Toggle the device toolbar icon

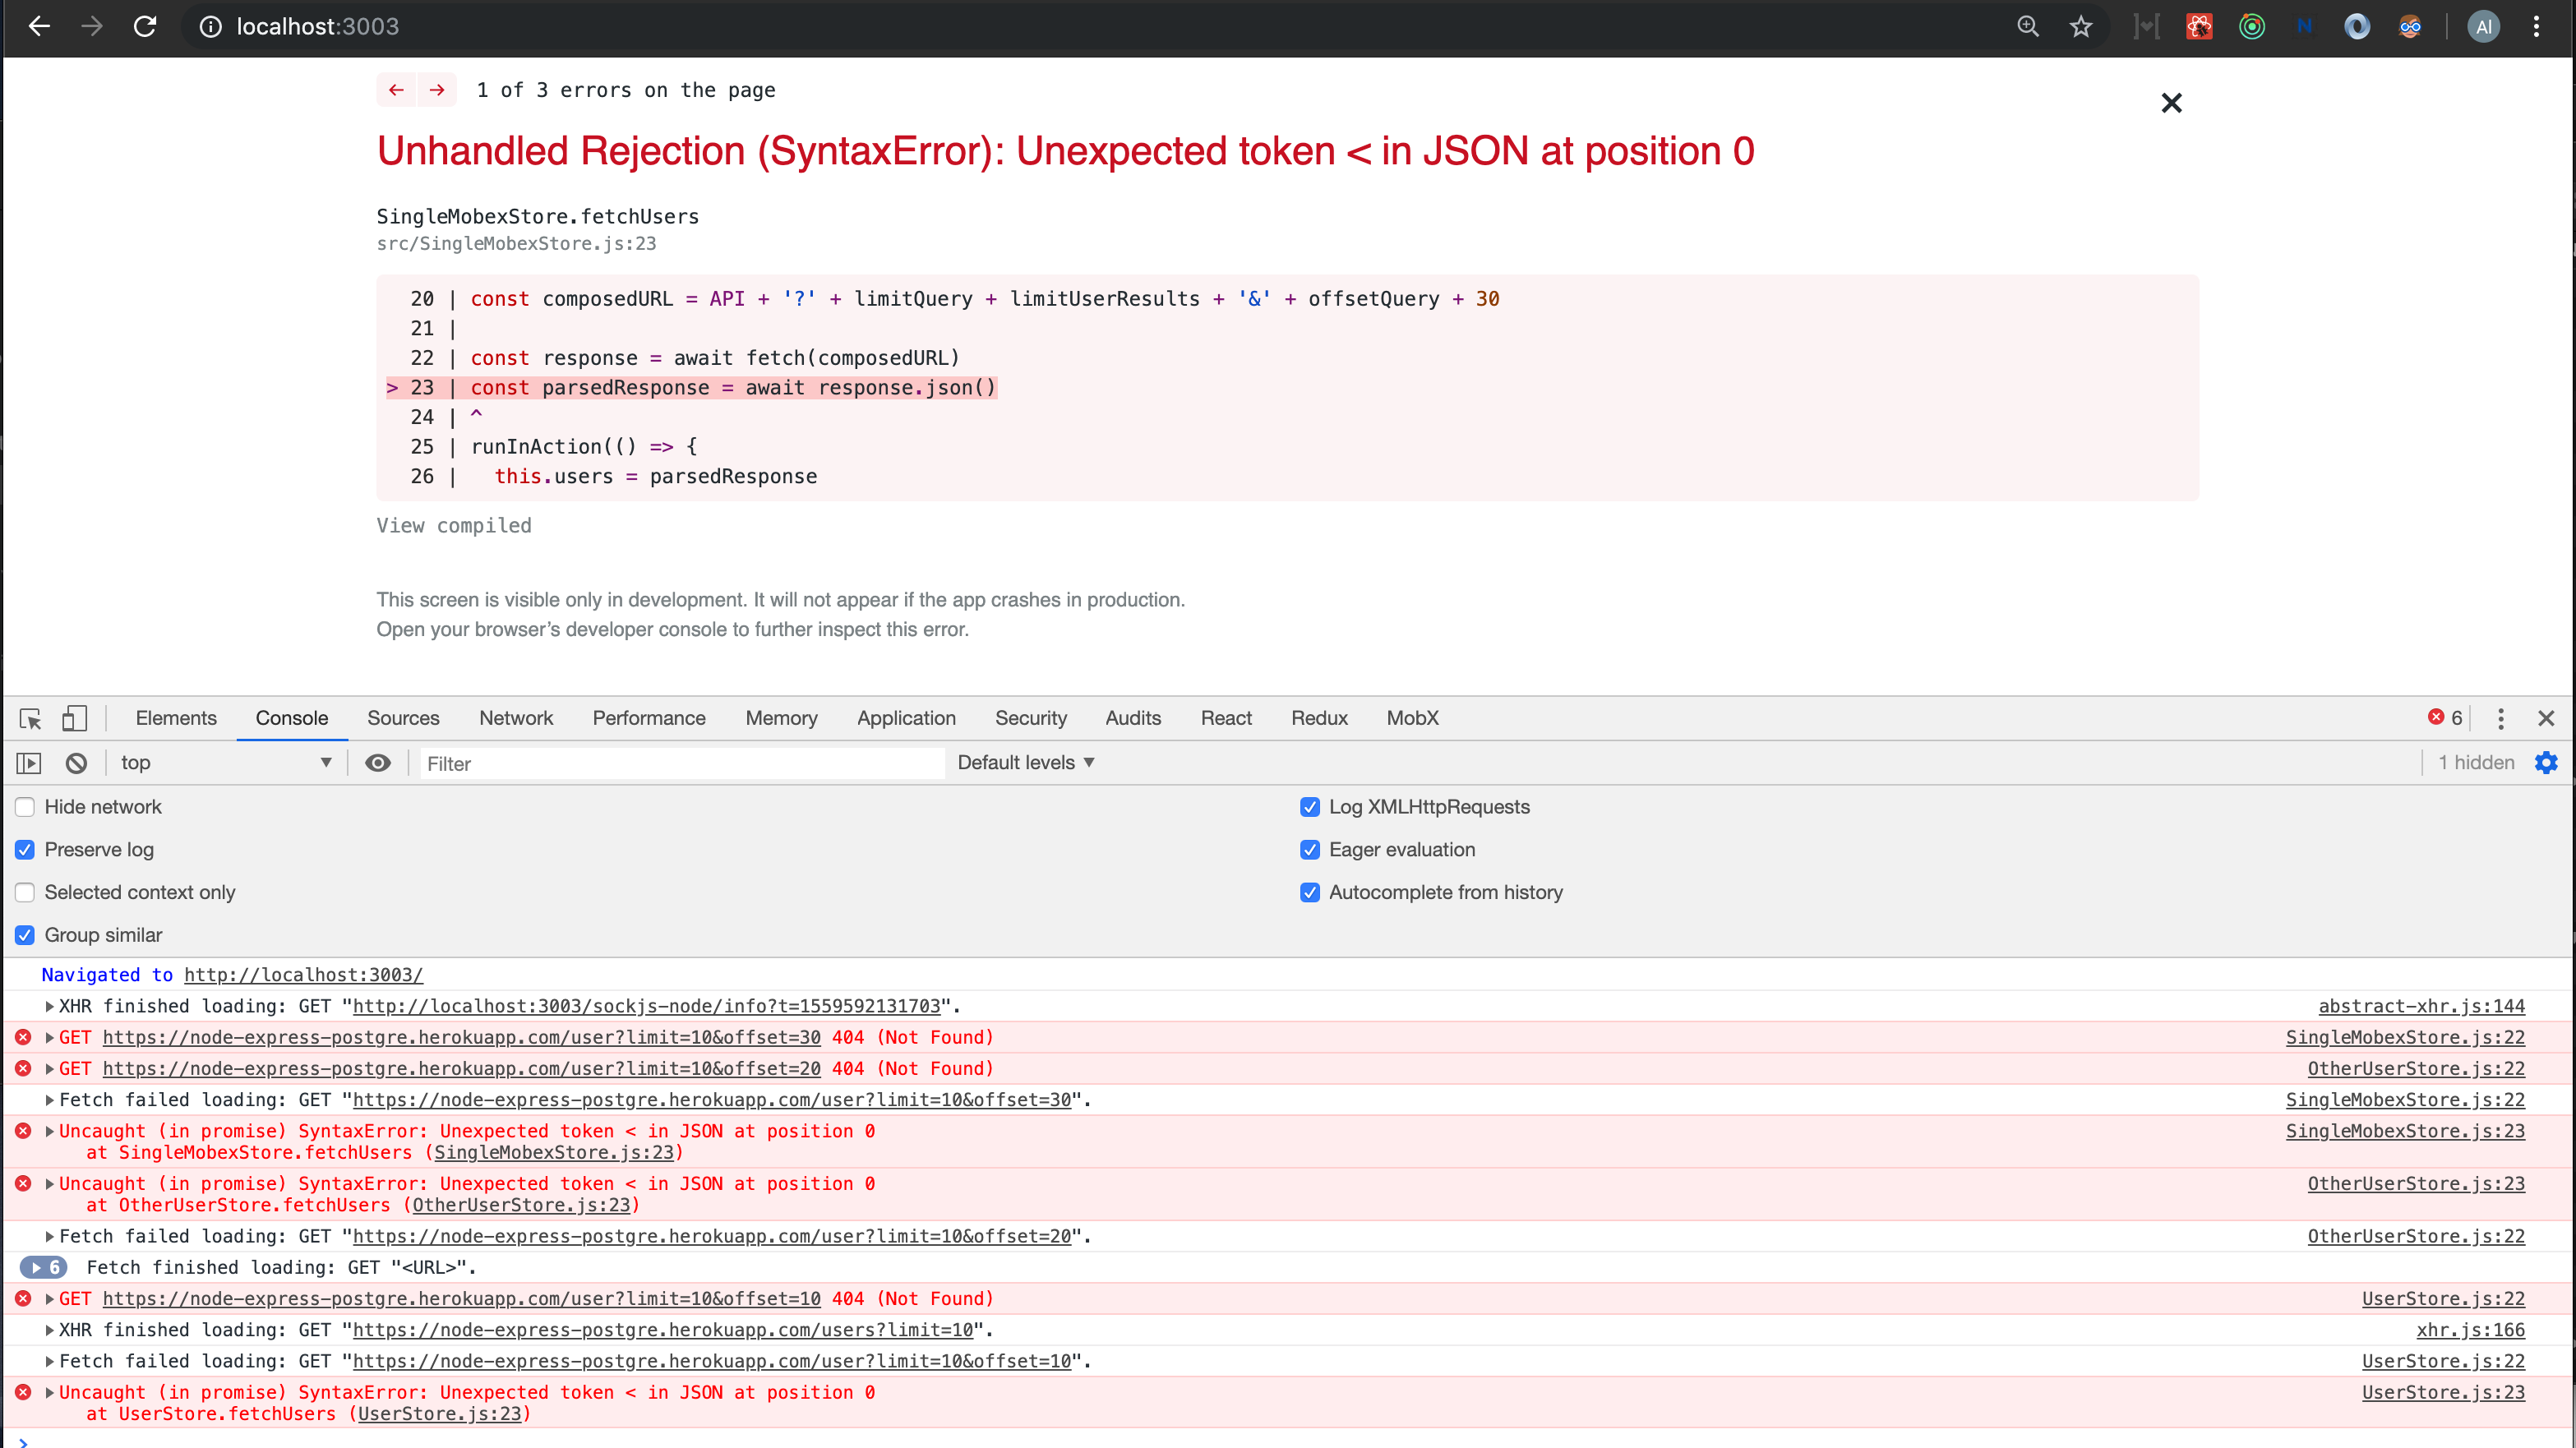pos(74,718)
